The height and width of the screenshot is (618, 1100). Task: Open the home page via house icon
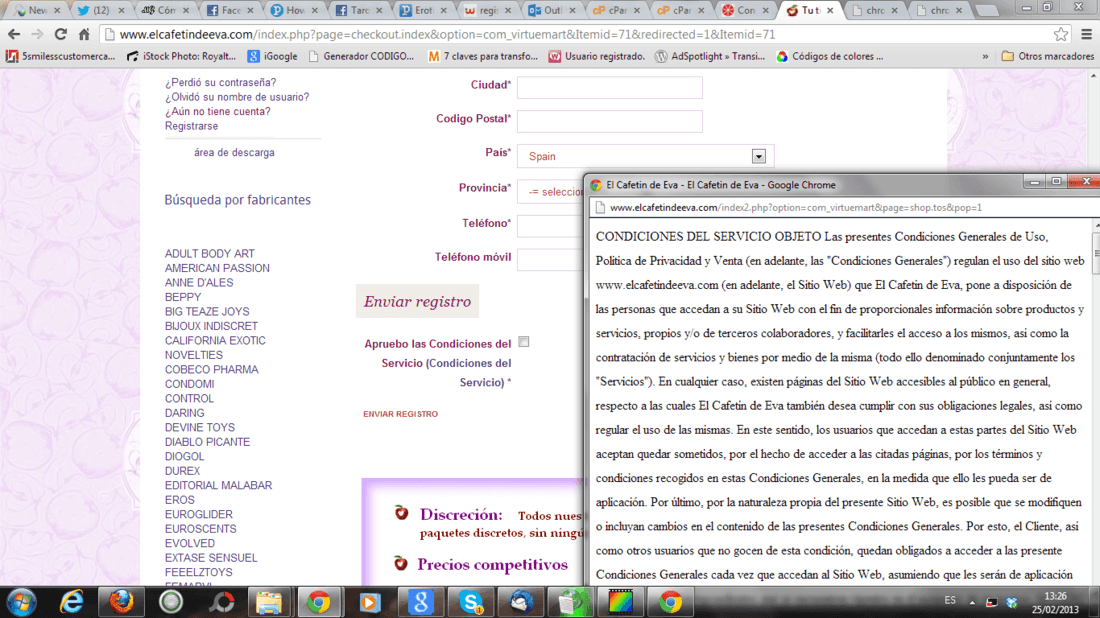point(84,34)
